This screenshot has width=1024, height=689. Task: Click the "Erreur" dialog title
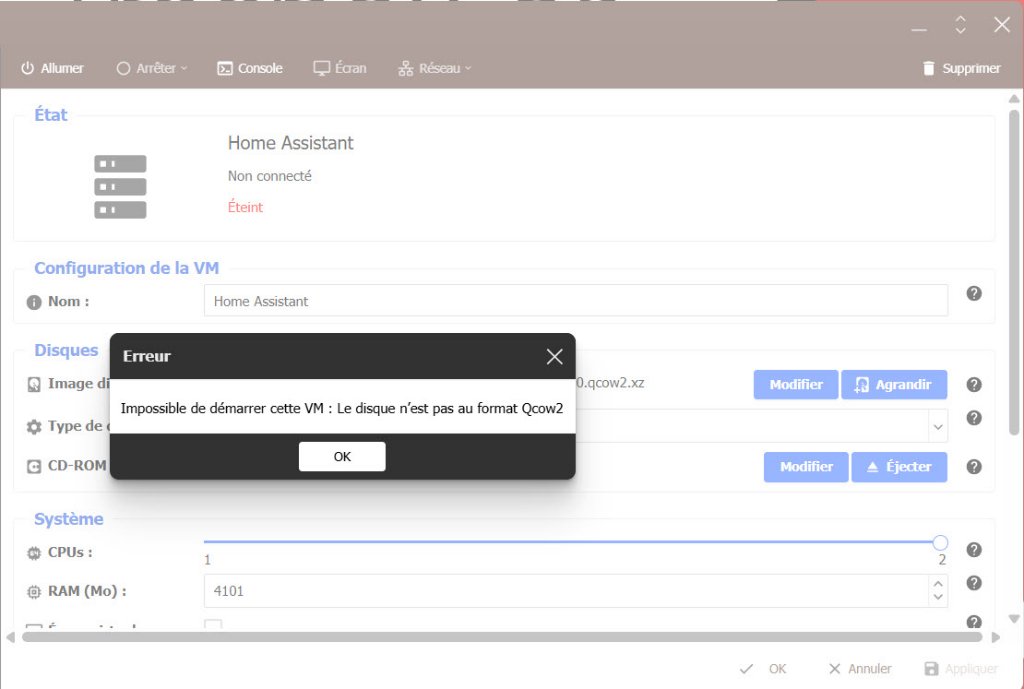(x=147, y=356)
